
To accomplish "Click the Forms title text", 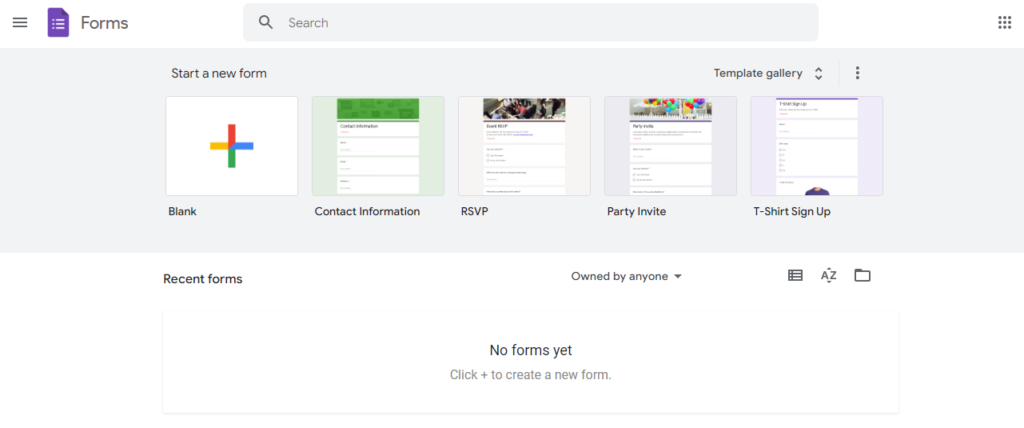I will pyautogui.click(x=104, y=23).
